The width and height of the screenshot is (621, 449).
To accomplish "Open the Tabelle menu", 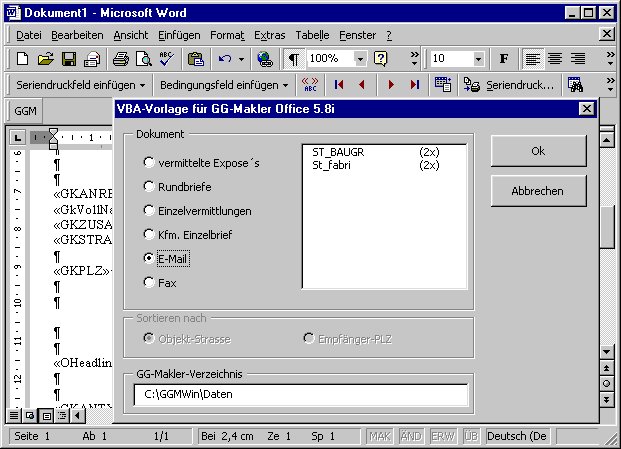I will click(312, 35).
